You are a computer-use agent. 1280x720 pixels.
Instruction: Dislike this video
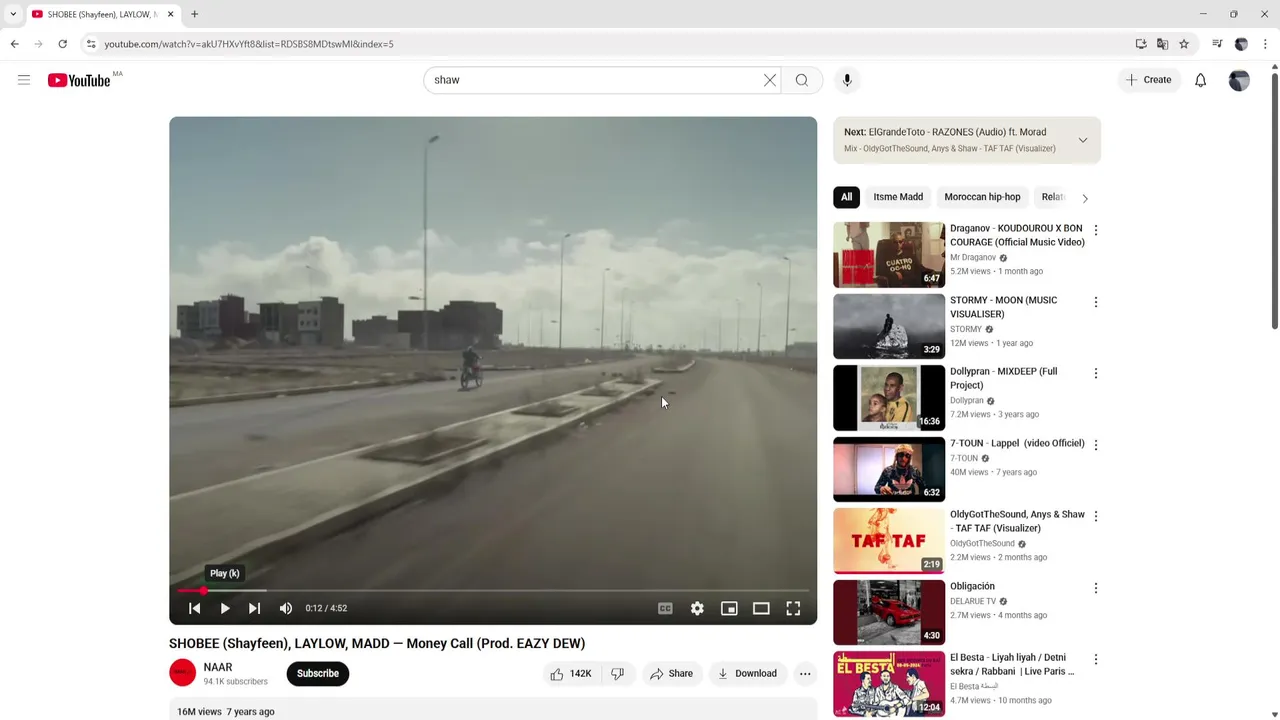tap(618, 674)
